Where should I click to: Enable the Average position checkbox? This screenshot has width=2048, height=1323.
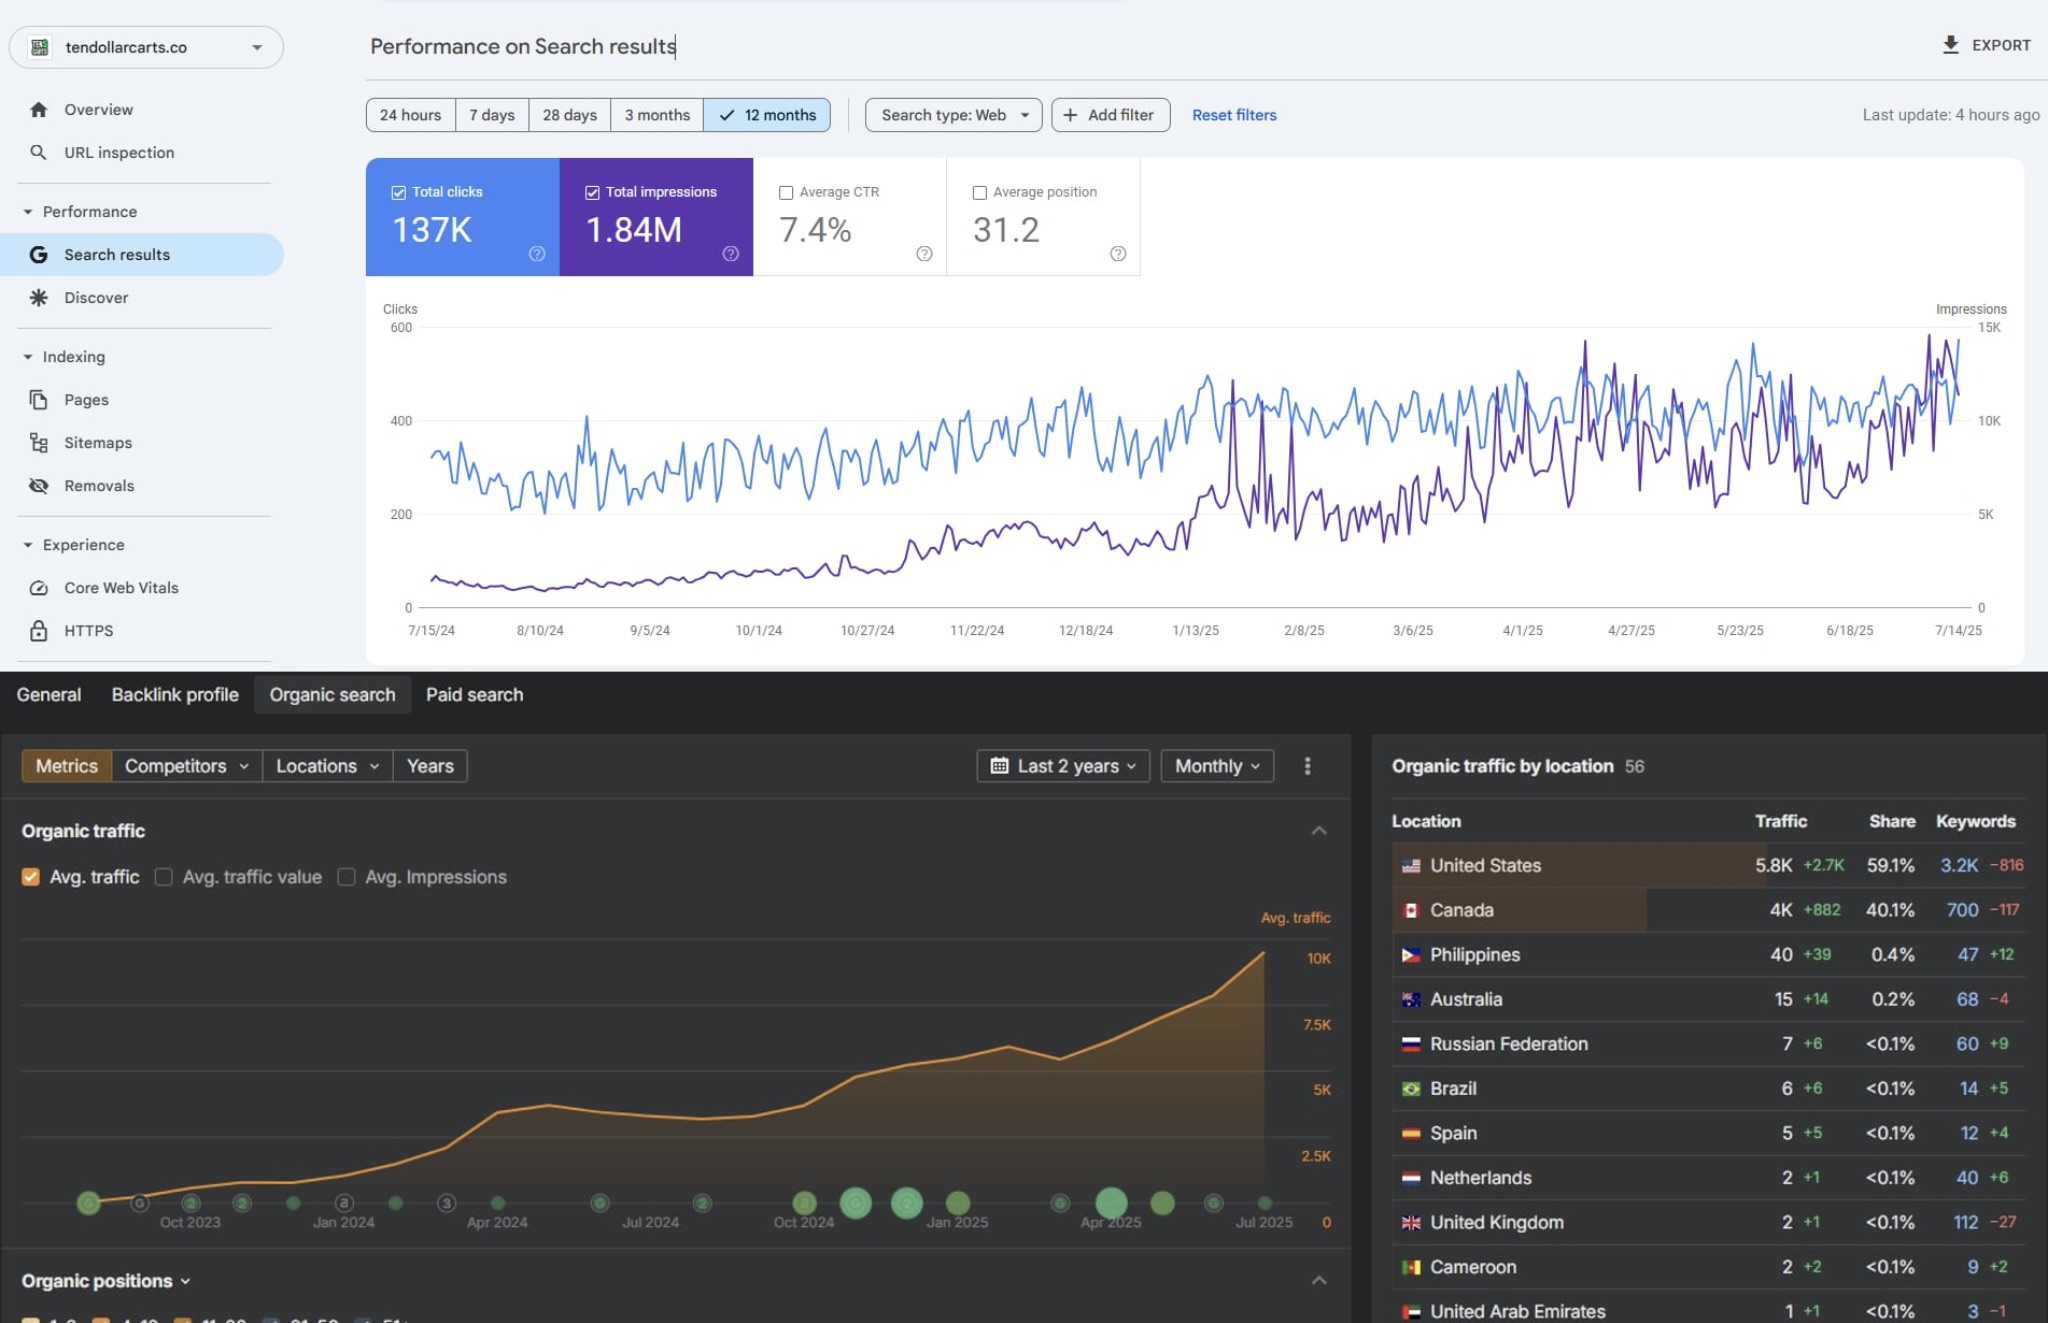tap(979, 192)
